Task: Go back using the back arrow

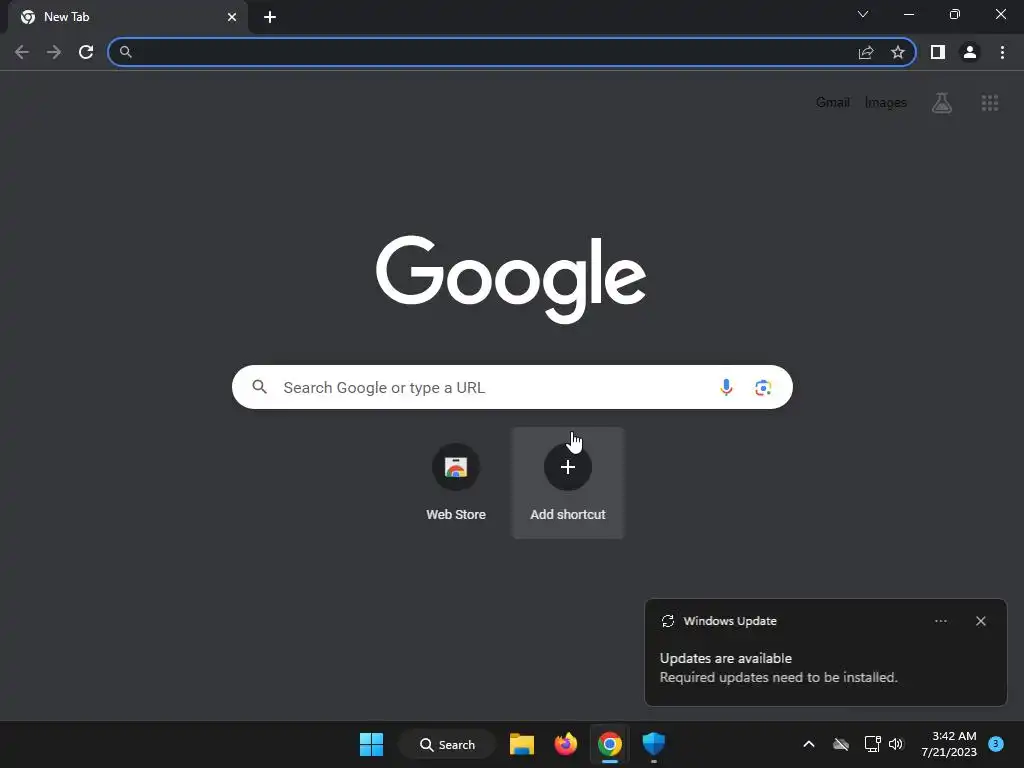Action: 22,52
